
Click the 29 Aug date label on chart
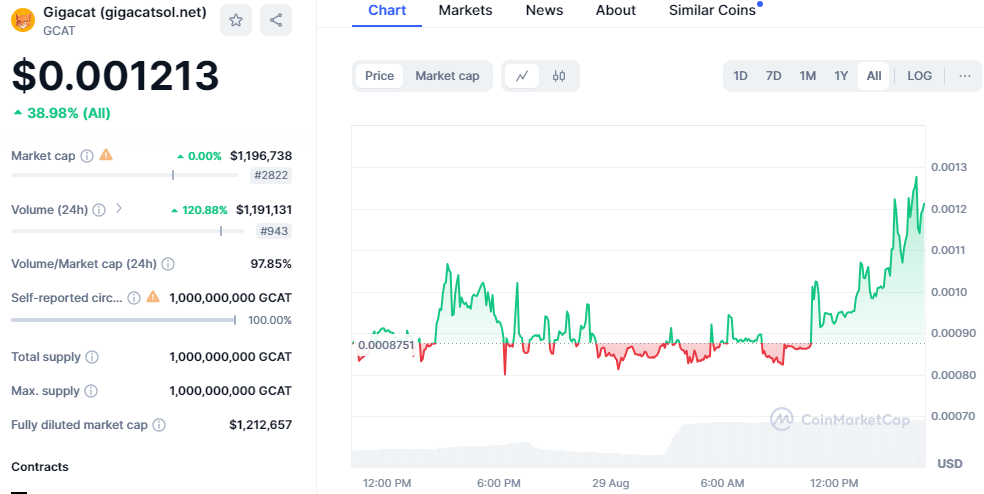coord(611,483)
